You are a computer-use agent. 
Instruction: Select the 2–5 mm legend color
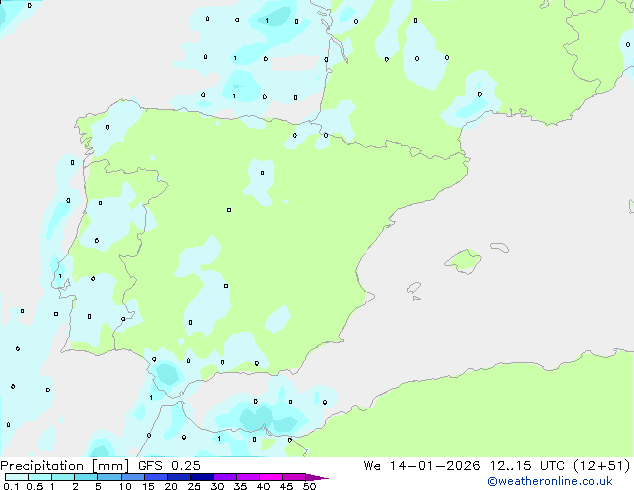[86, 477]
